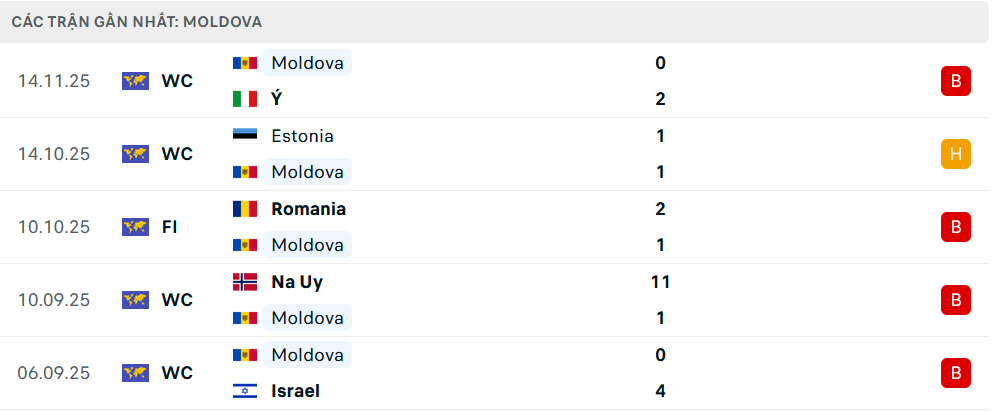Screen dimensions: 992x412
Task: Click the 14.10.25 match date
Action: [54, 154]
